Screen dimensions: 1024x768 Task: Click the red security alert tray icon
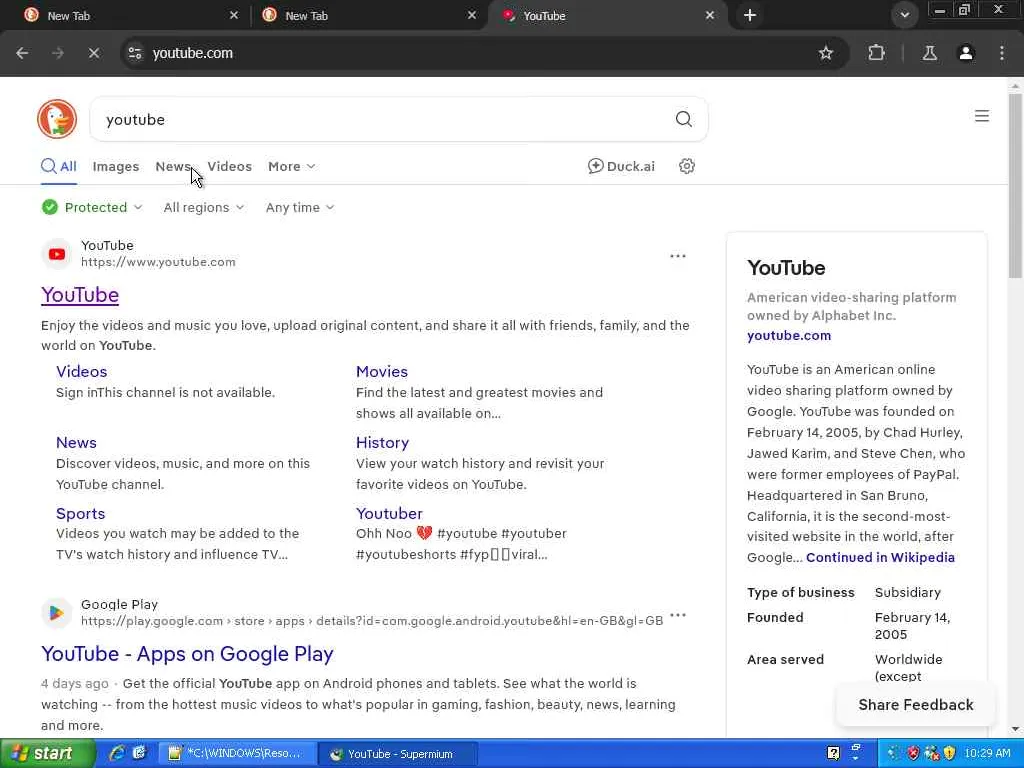pyautogui.click(x=913, y=753)
